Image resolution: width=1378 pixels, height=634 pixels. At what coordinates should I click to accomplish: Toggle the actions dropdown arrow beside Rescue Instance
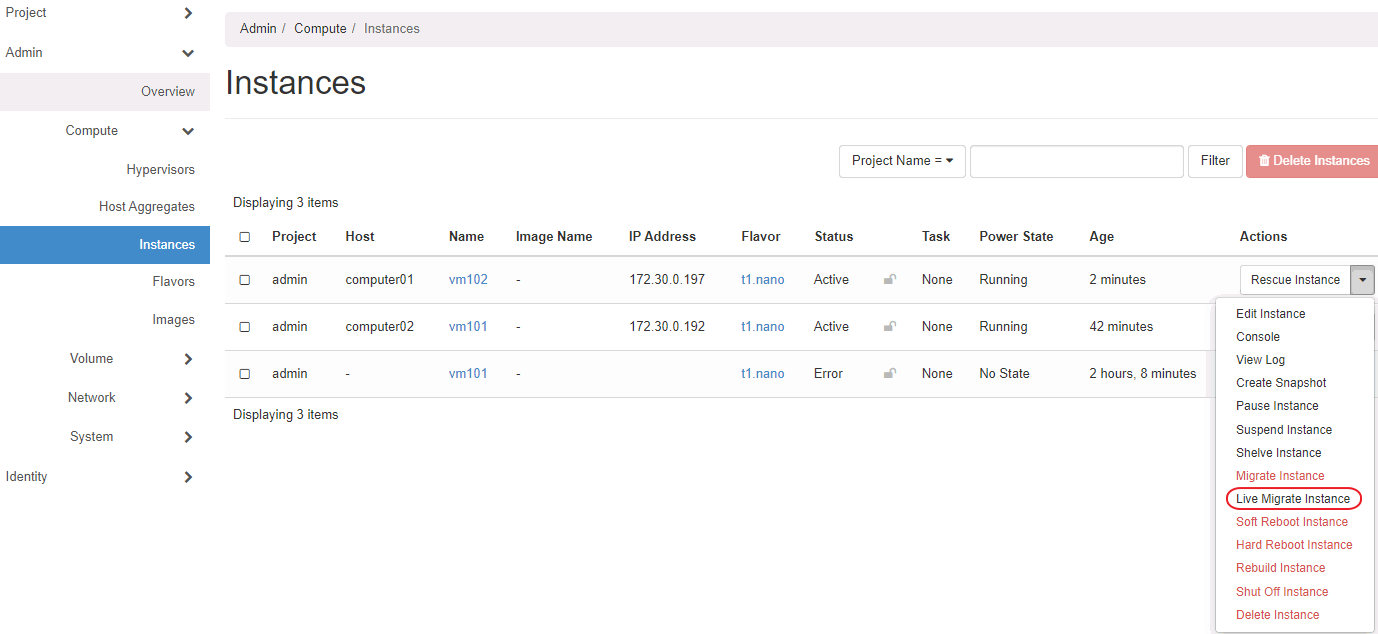tap(1362, 280)
